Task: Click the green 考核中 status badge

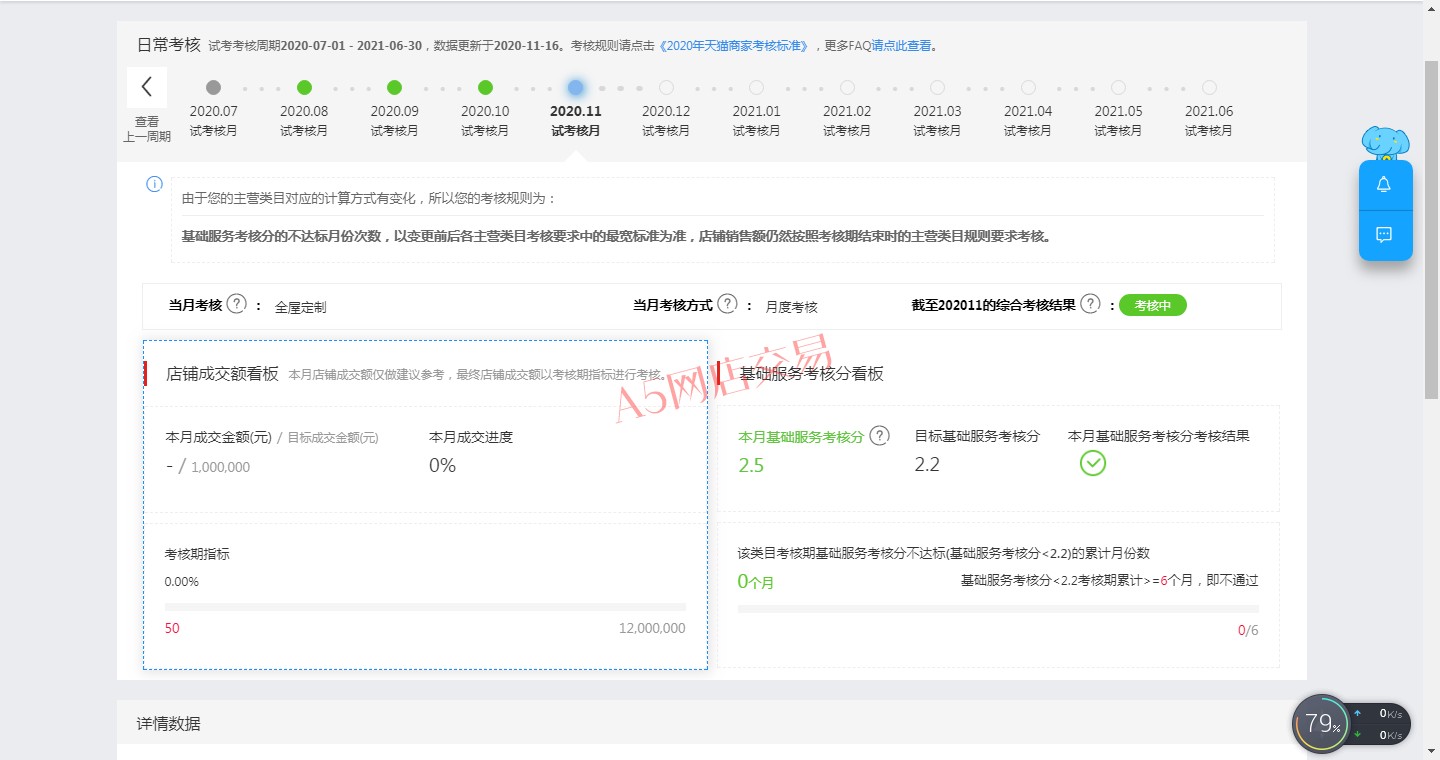Action: (x=1152, y=305)
